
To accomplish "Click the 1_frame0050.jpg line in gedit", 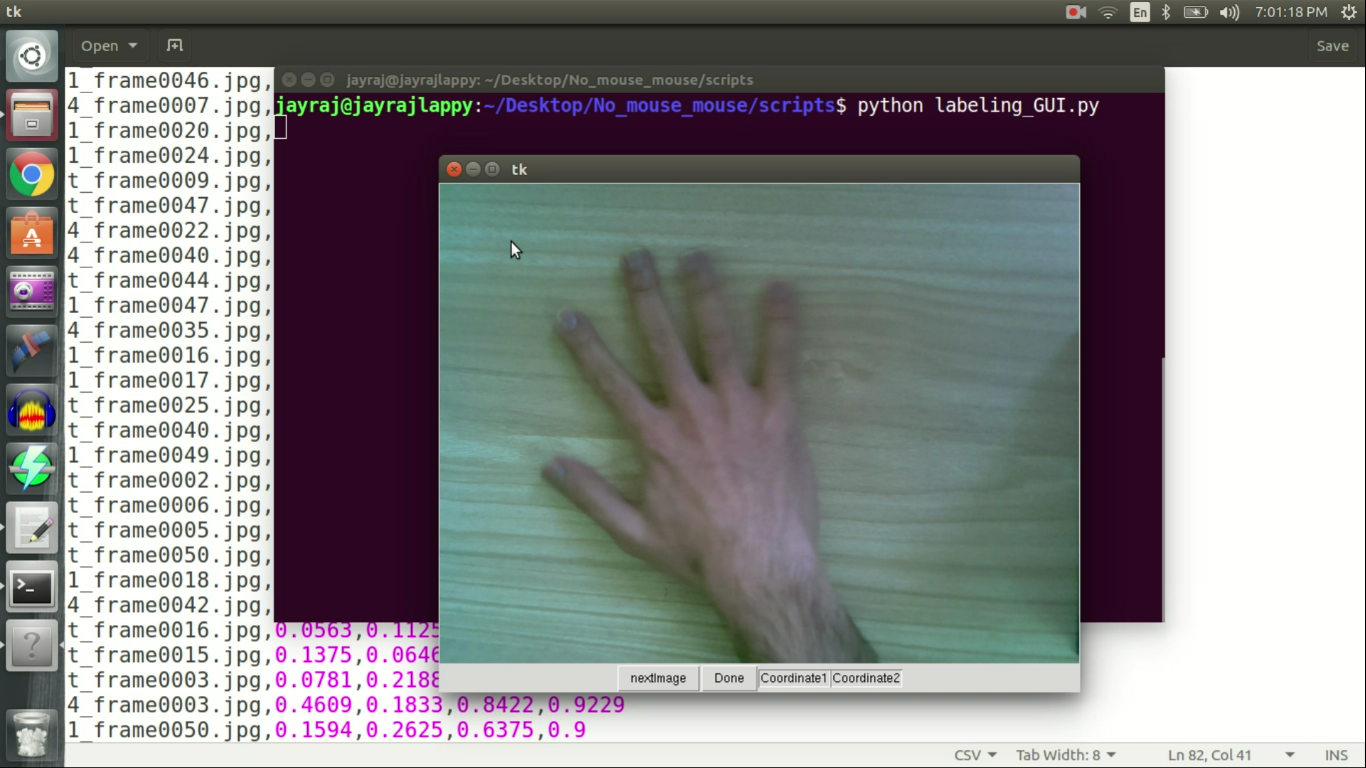I will click(326, 731).
